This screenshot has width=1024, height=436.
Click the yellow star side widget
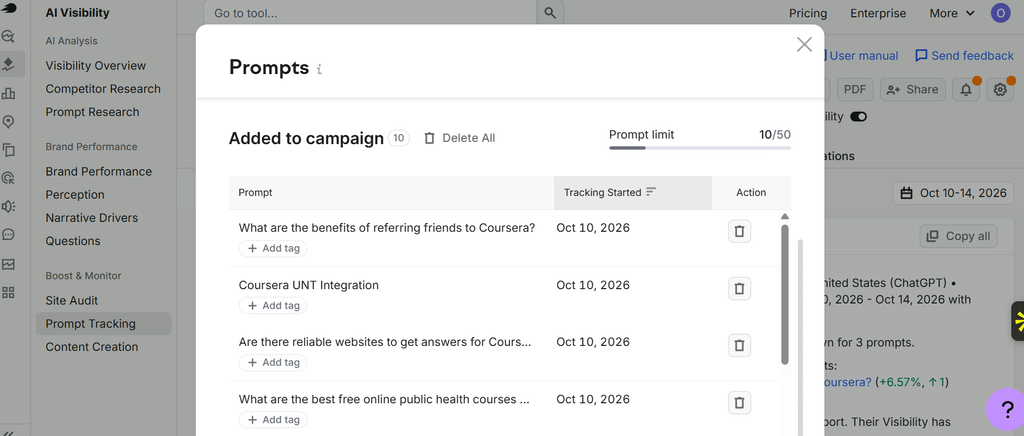click(x=1018, y=321)
